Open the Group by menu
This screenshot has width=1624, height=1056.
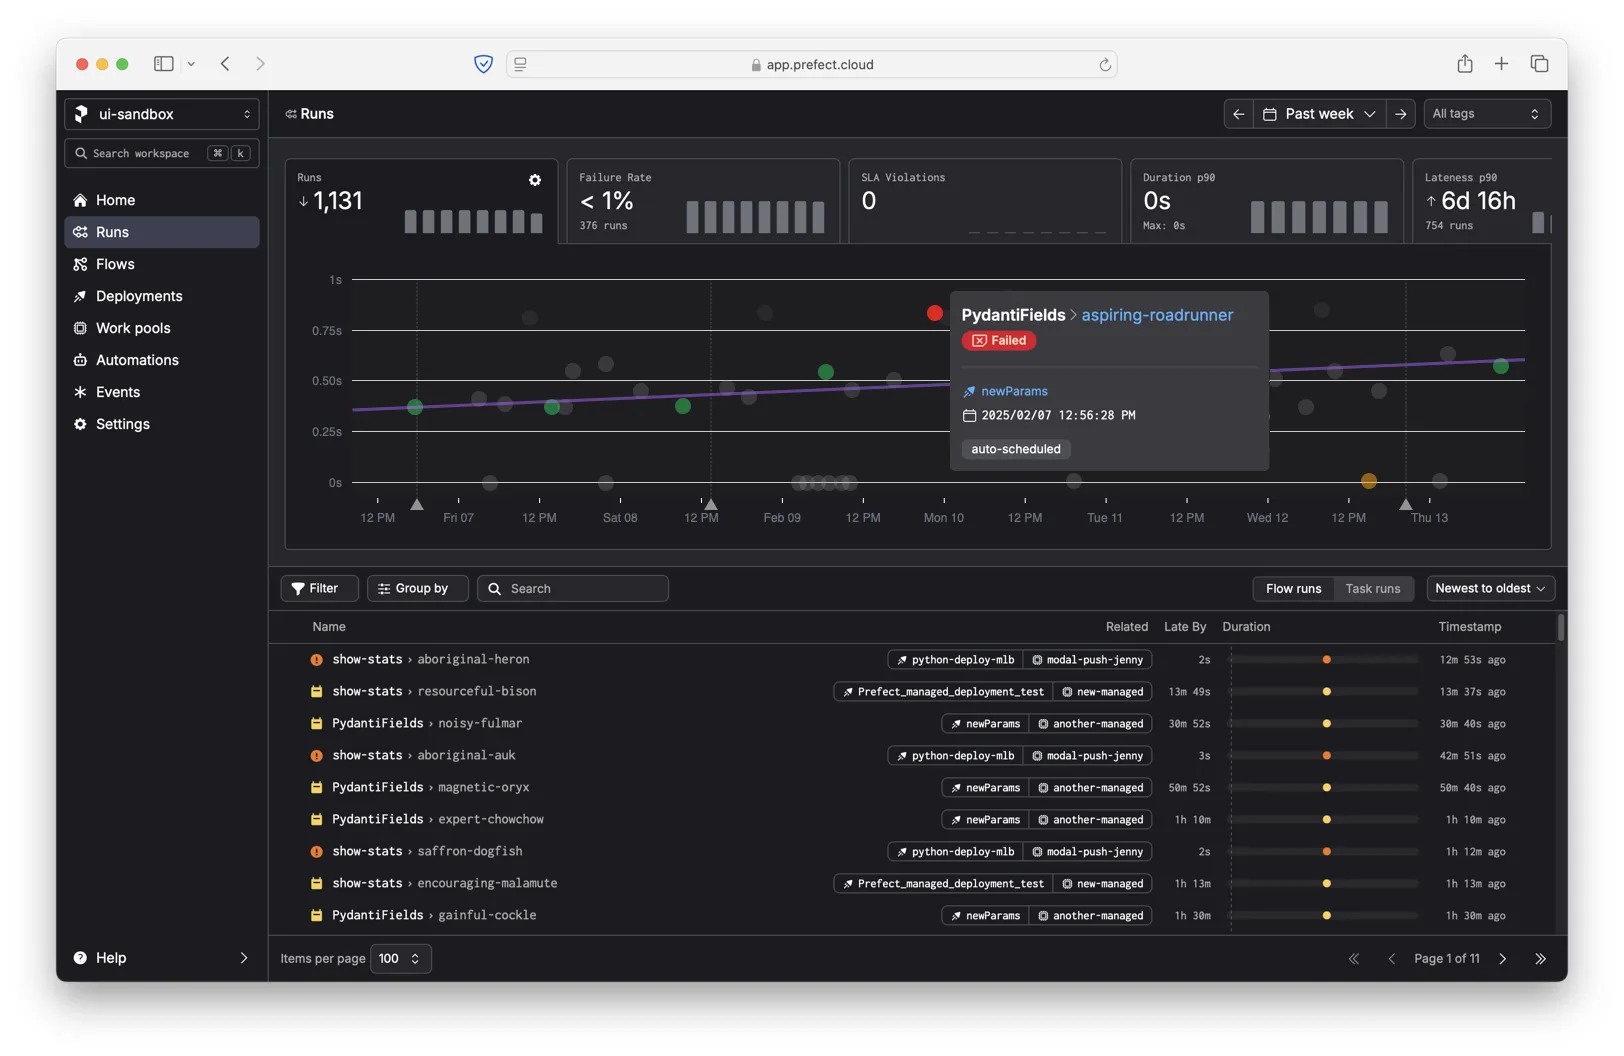tap(417, 588)
